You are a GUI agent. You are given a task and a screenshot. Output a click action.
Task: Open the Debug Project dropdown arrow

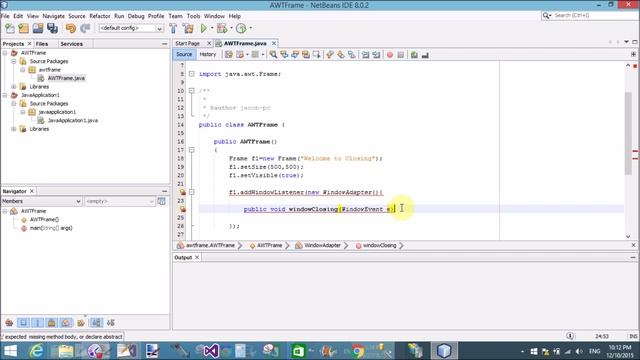point(231,28)
